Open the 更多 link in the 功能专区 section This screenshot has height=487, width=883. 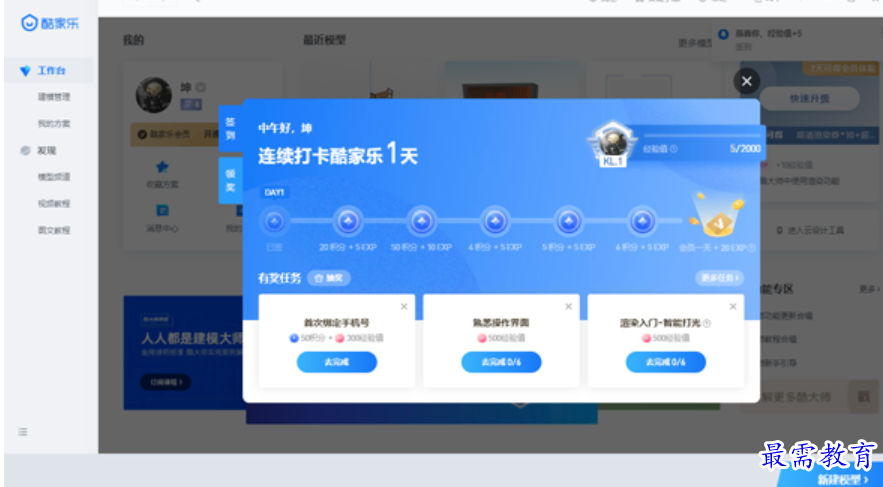click(x=869, y=289)
